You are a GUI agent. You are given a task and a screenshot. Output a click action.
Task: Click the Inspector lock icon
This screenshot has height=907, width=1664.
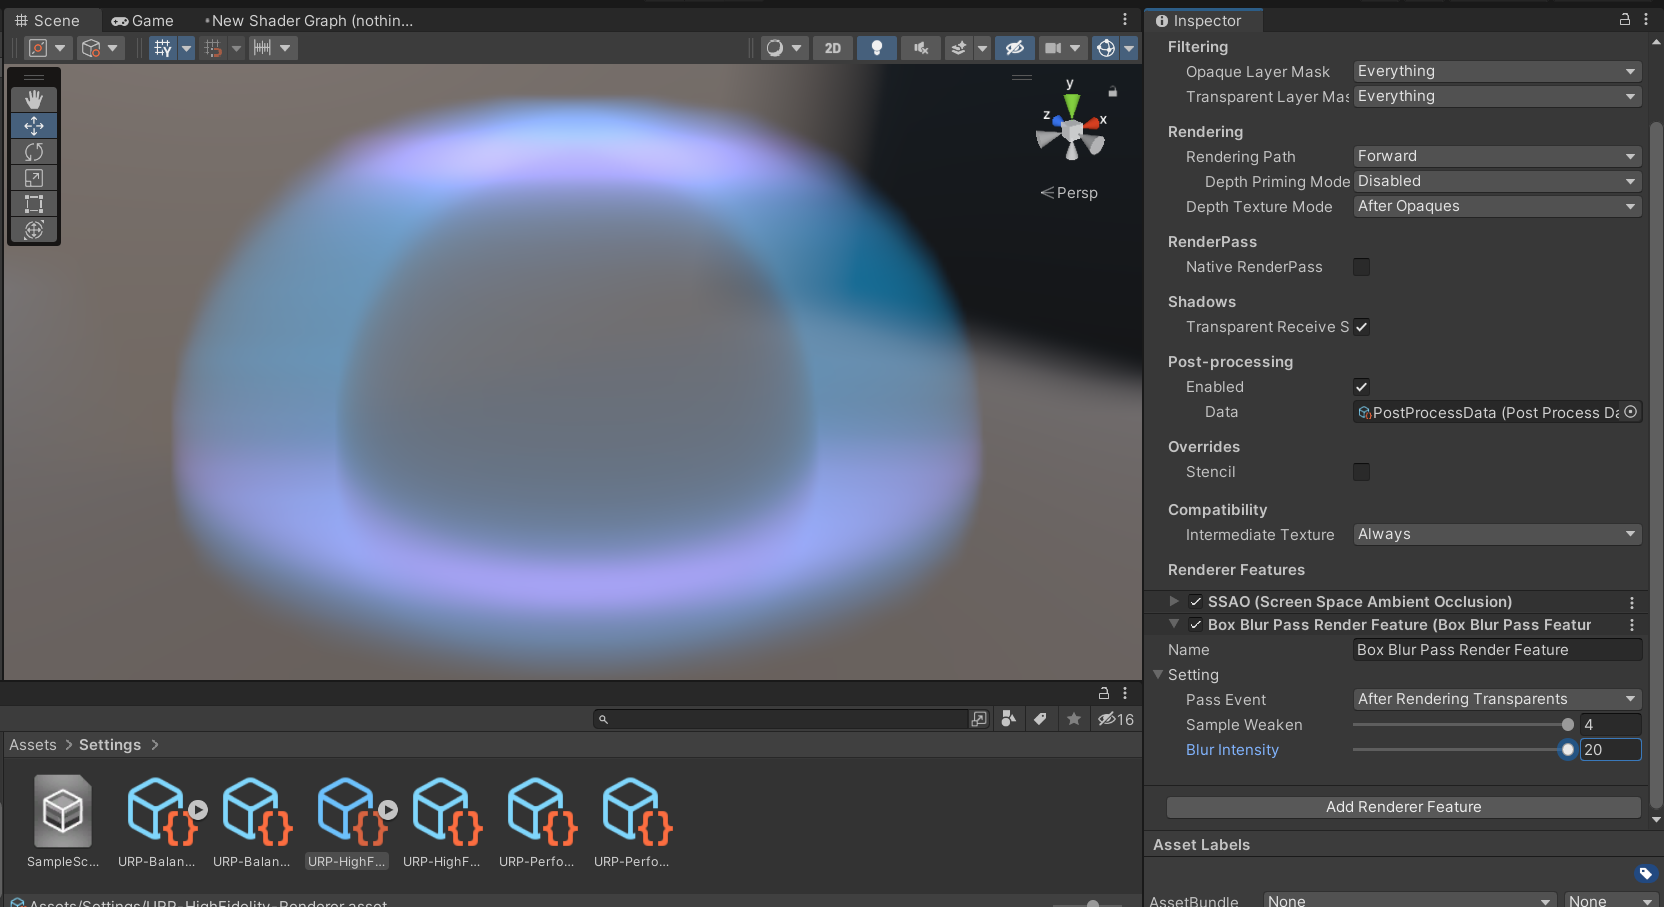click(x=1625, y=19)
